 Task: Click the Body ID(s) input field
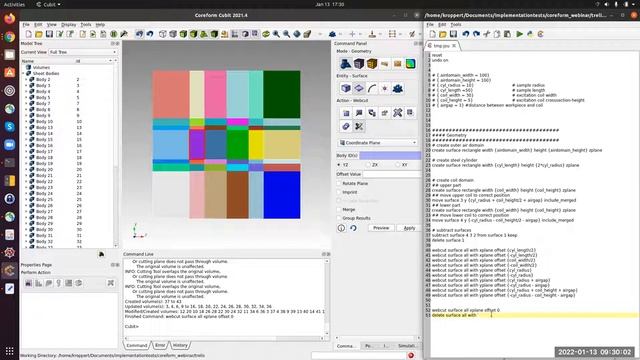click(390, 156)
